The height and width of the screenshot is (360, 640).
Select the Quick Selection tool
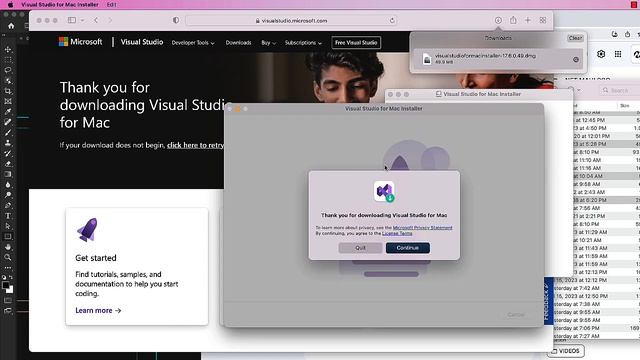[8, 80]
